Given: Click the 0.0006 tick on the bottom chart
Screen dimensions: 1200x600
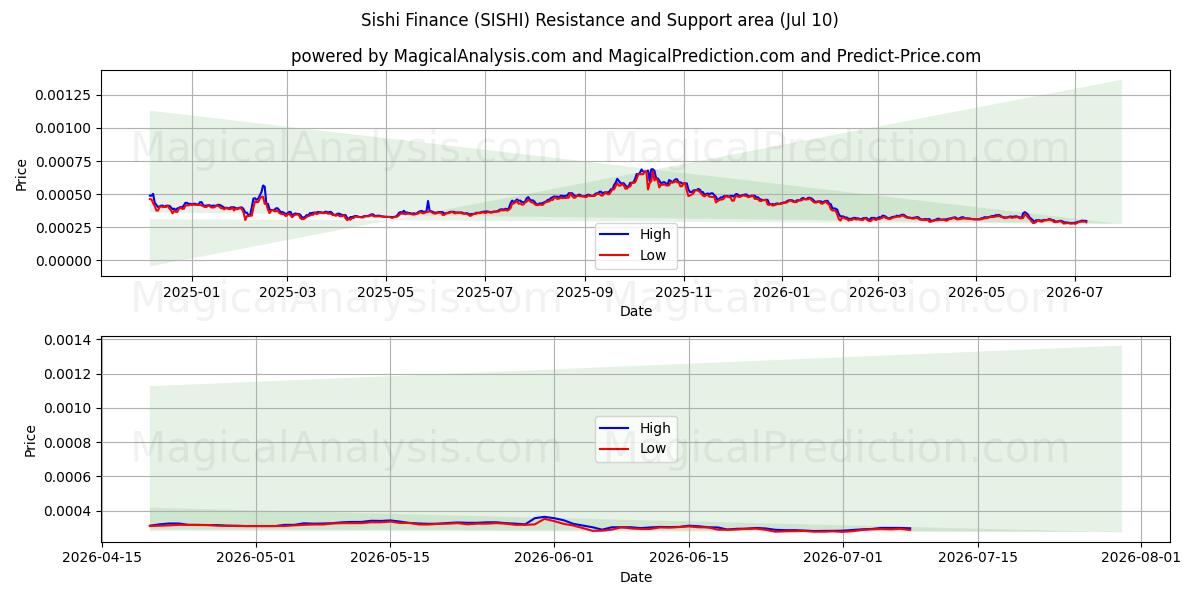Looking at the screenshot, I should [67, 477].
